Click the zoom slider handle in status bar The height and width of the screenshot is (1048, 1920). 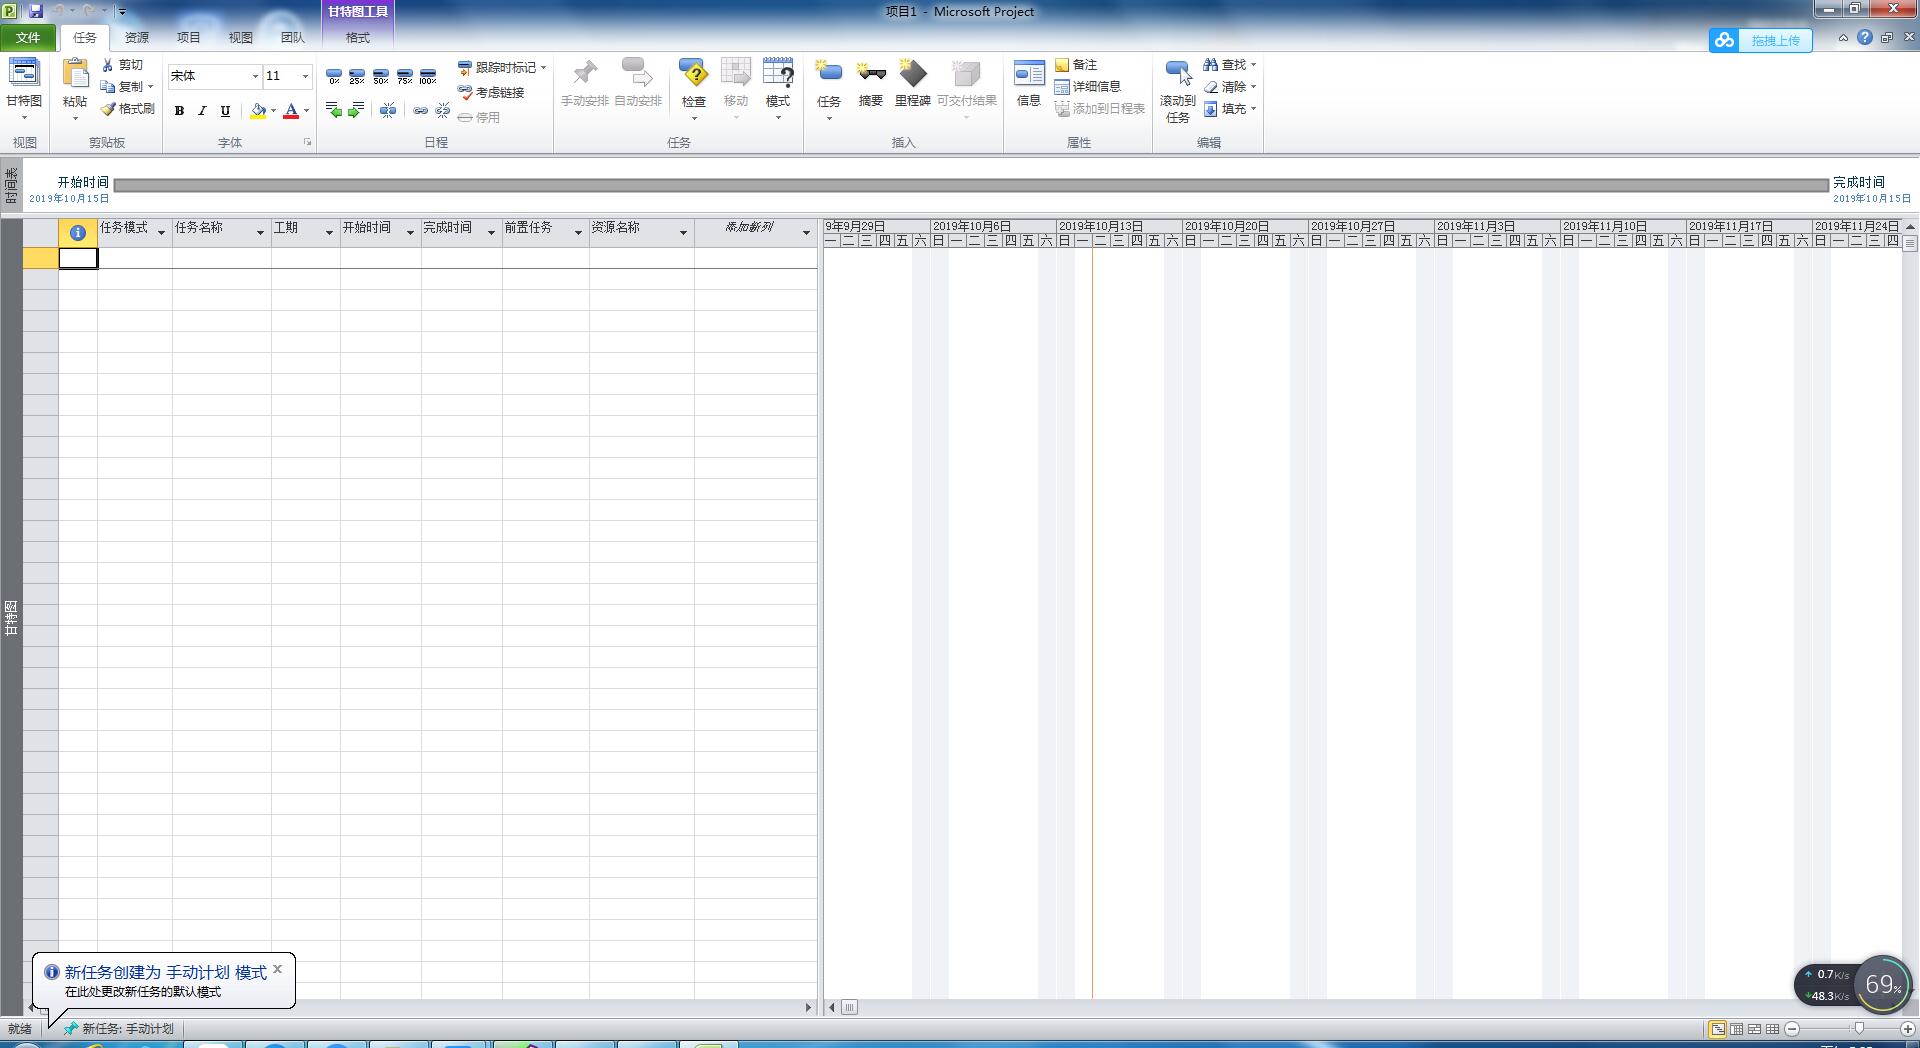1858,1028
